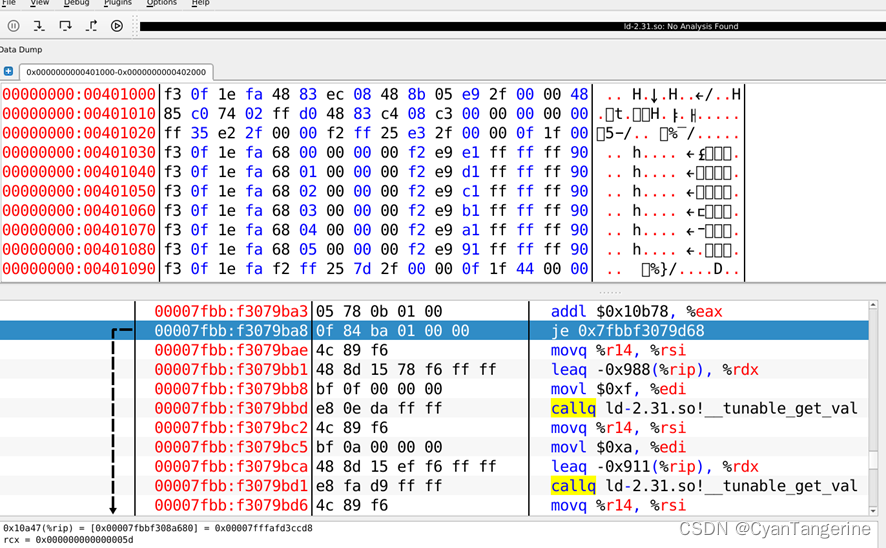Screen dimensions: 886x548
Task: Select hex dump row address 00401050
Action: click(79, 191)
